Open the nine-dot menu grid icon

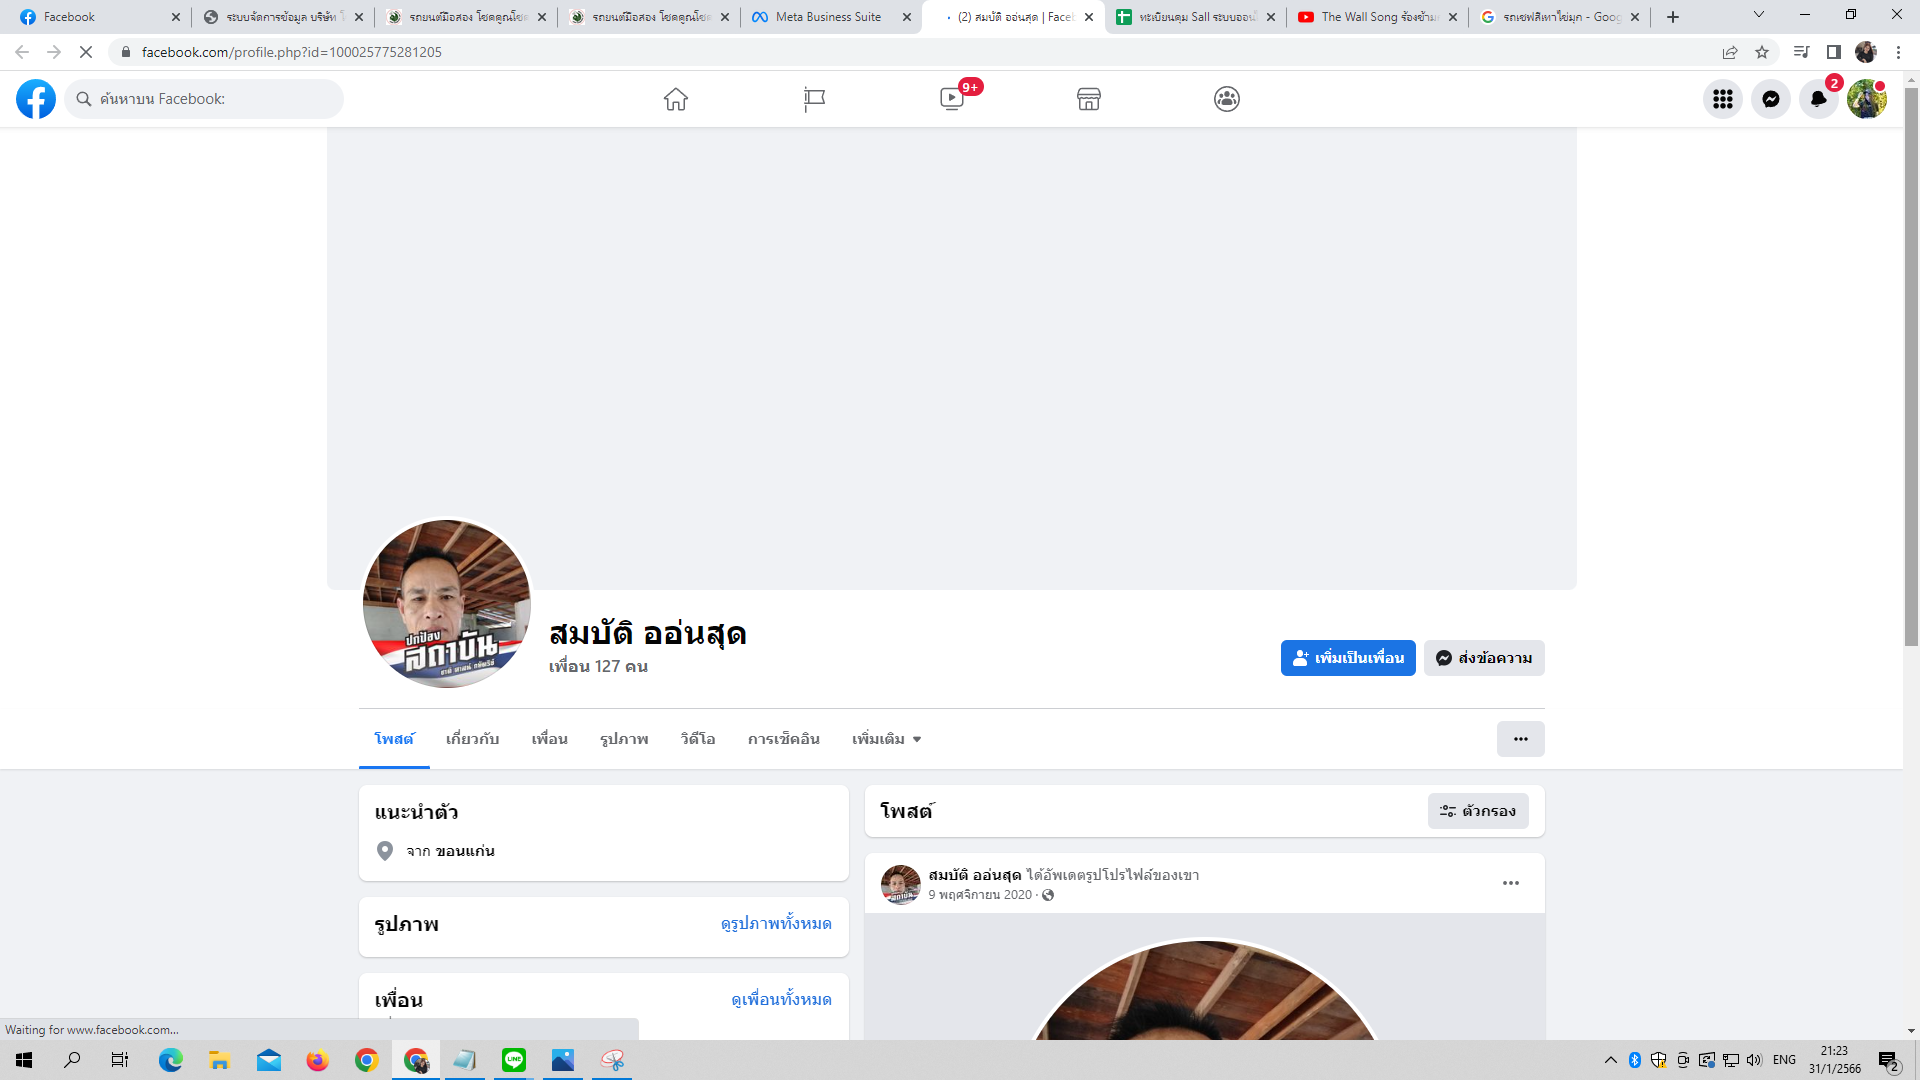pos(1723,99)
